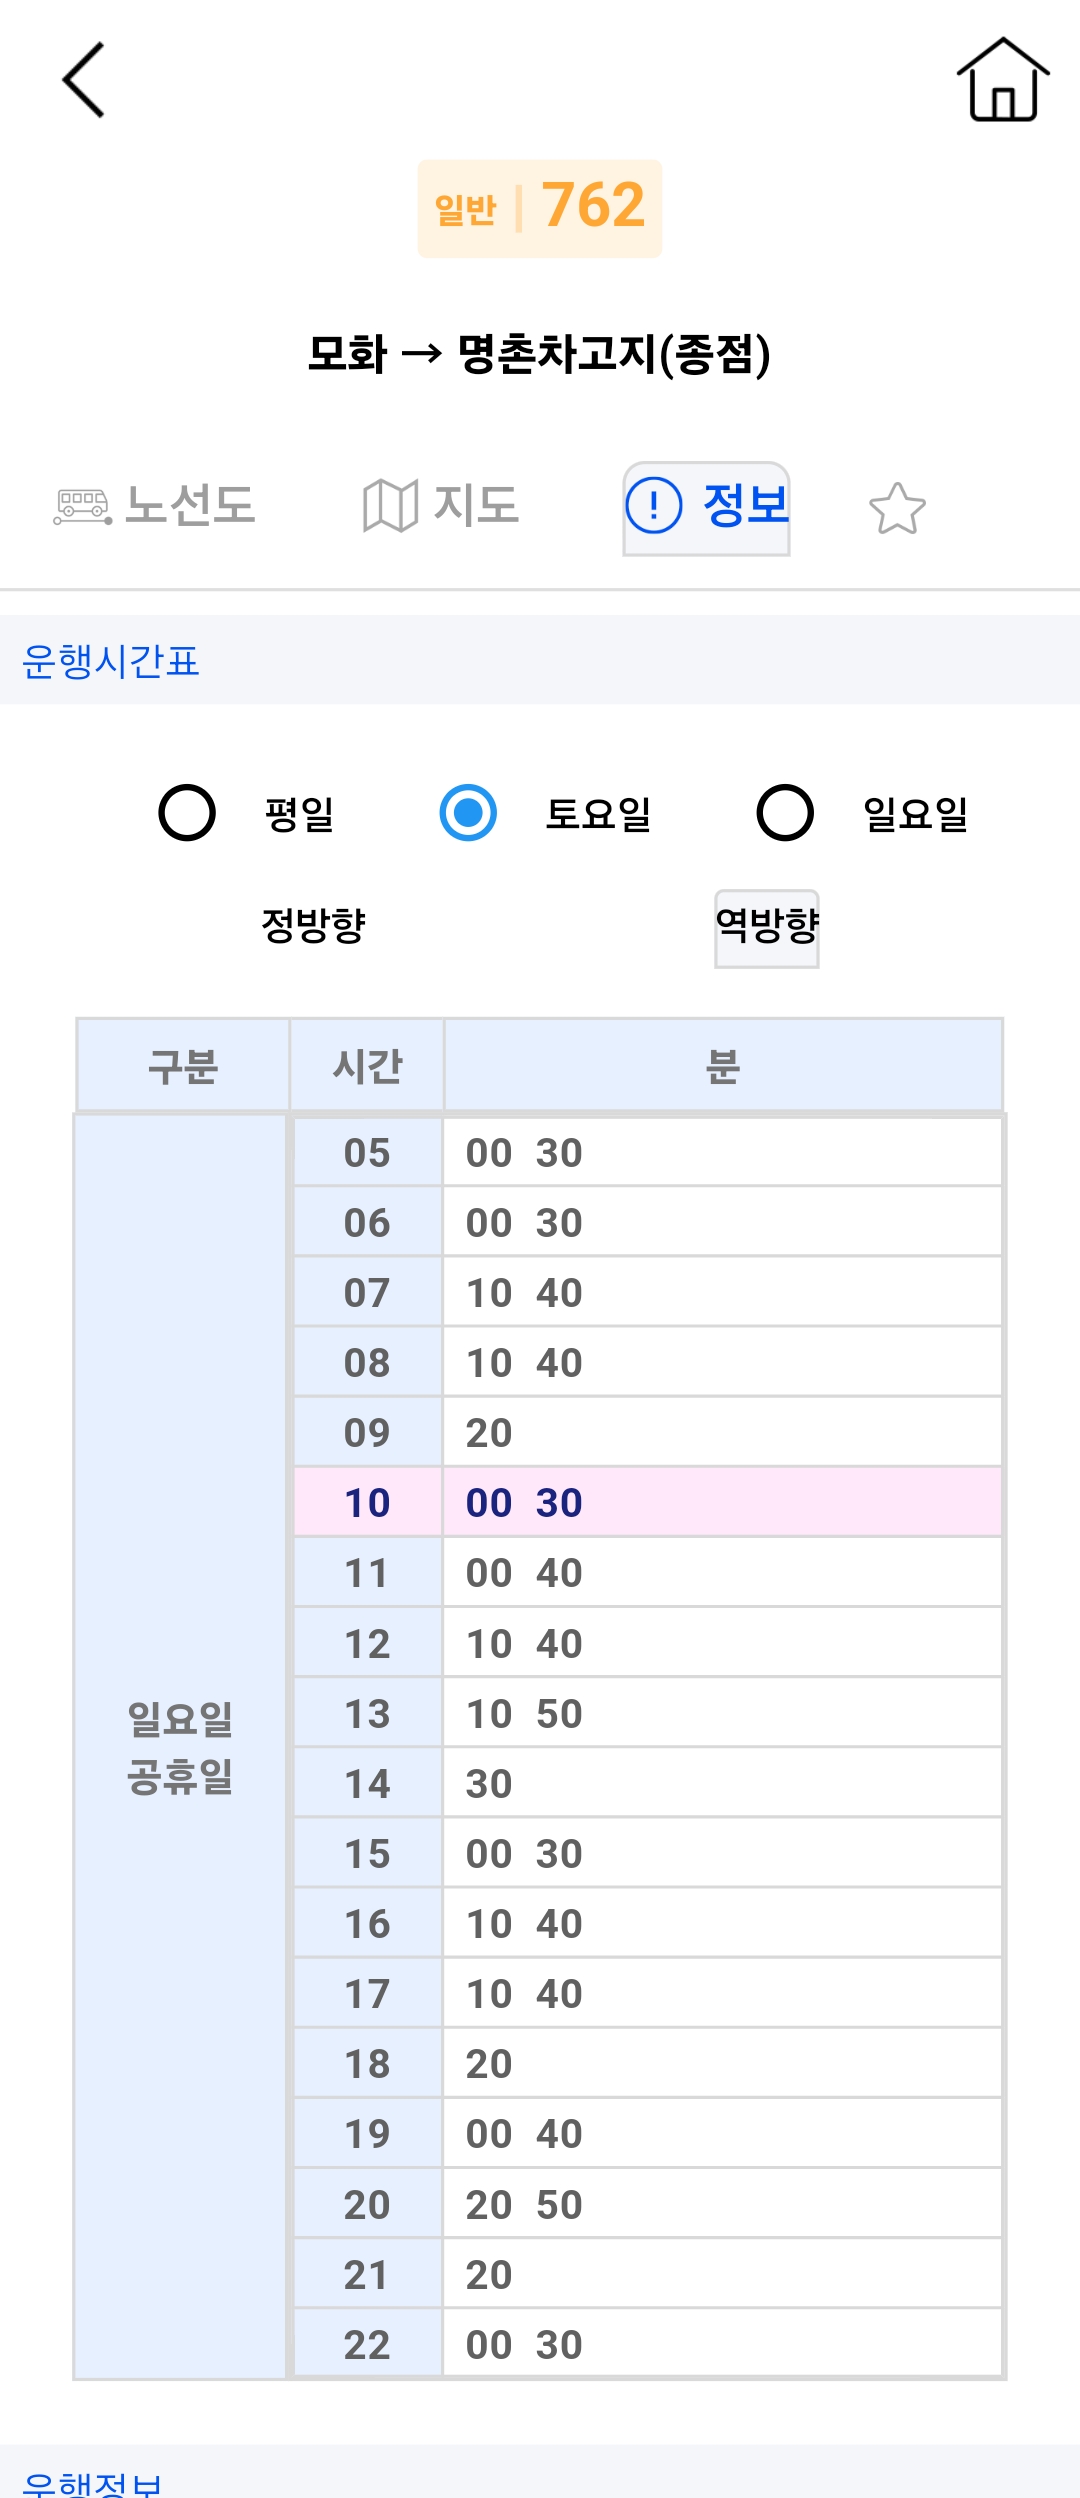Add route 762 to favorites star
The image size is (1080, 2498).
click(897, 508)
